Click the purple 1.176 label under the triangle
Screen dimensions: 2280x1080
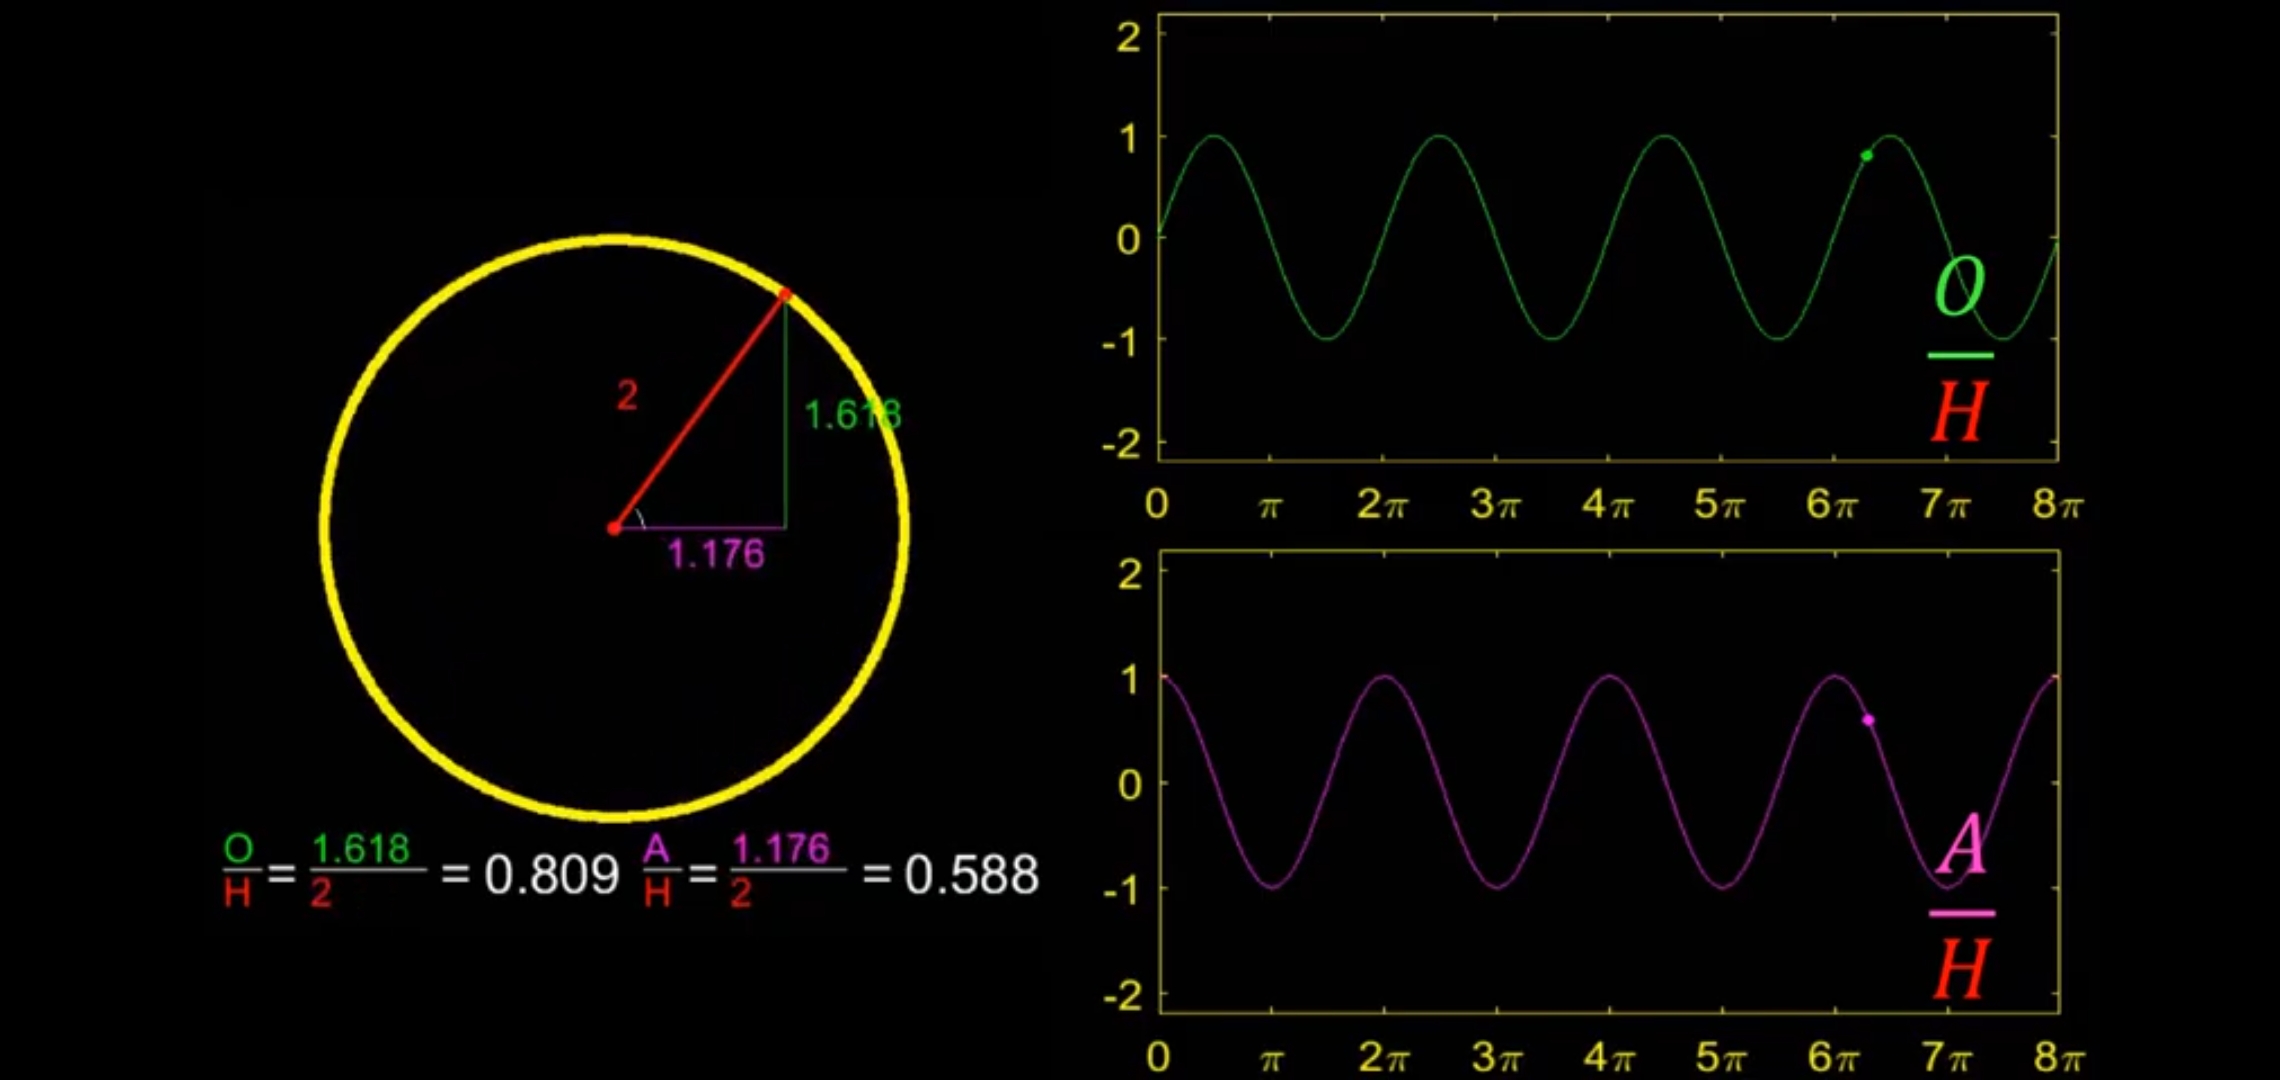pyautogui.click(x=716, y=554)
